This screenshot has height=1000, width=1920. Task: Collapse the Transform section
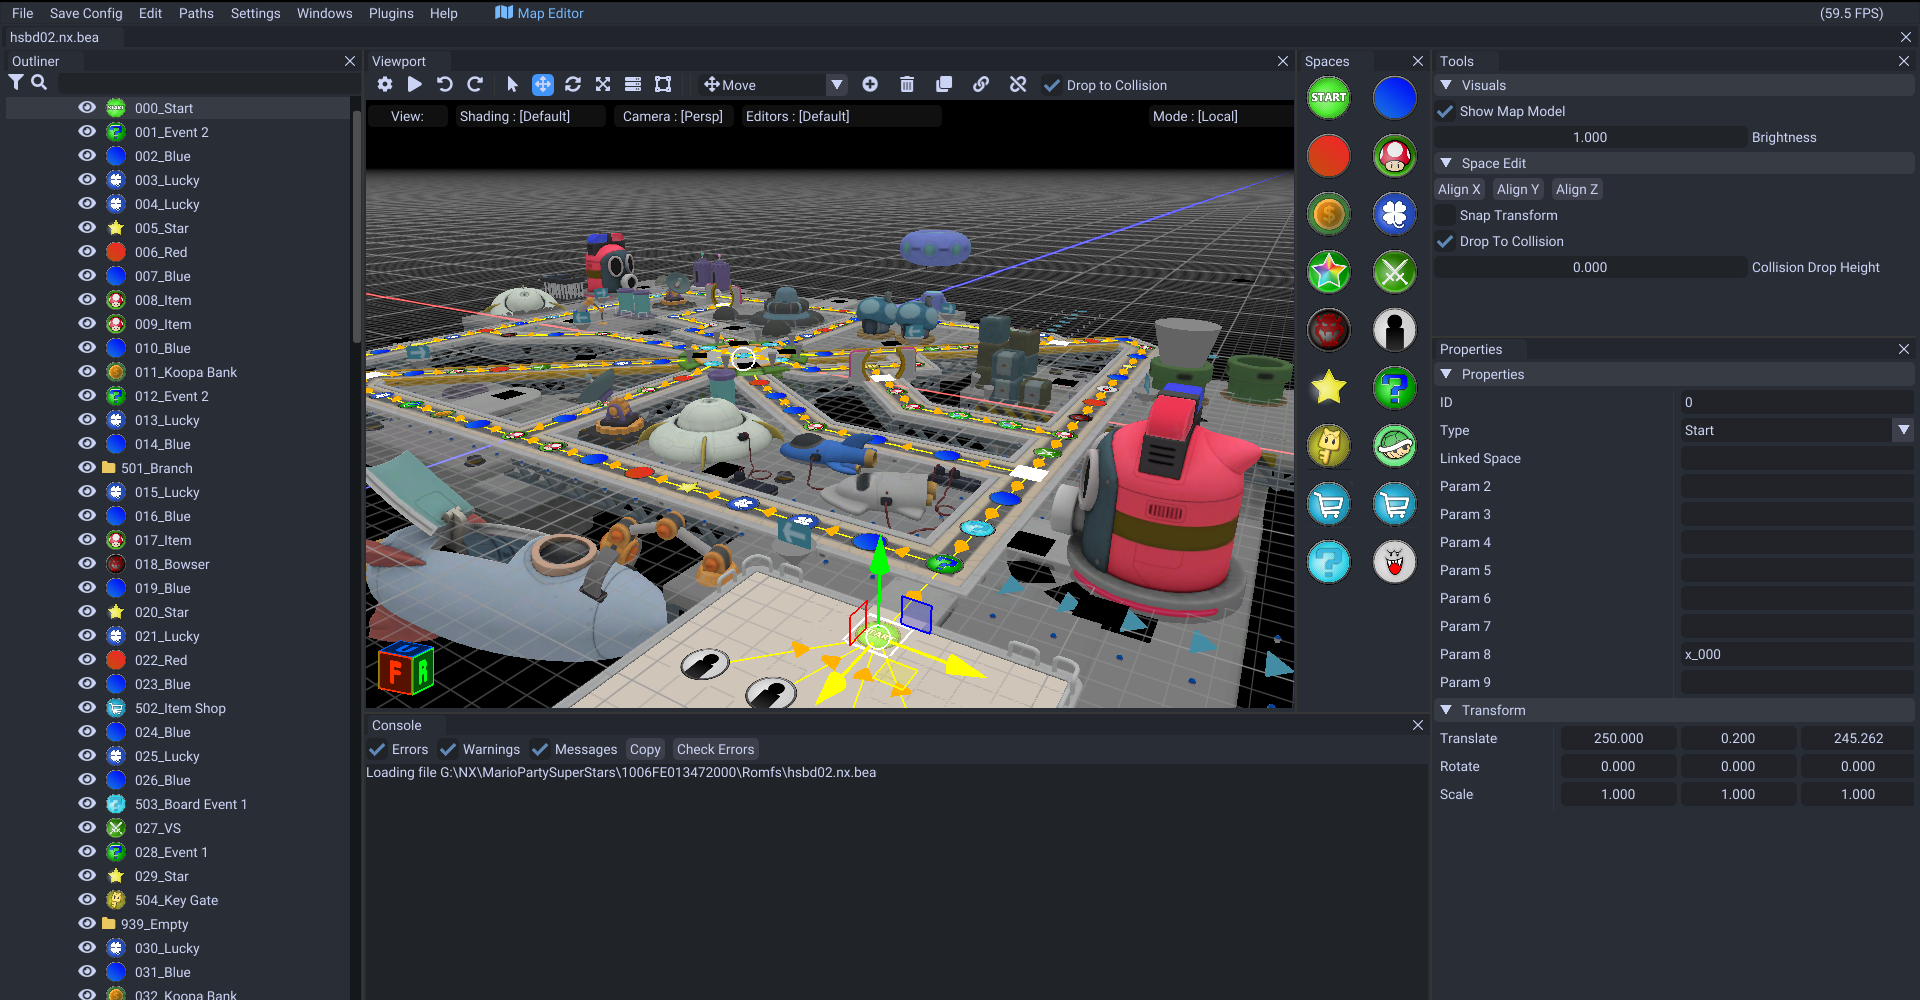coord(1446,710)
